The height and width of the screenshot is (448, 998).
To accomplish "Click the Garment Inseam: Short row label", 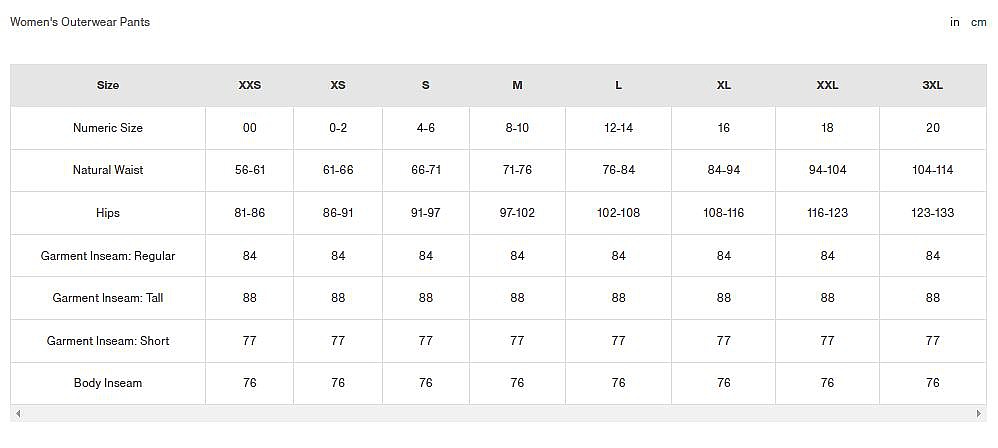I will click(108, 341).
